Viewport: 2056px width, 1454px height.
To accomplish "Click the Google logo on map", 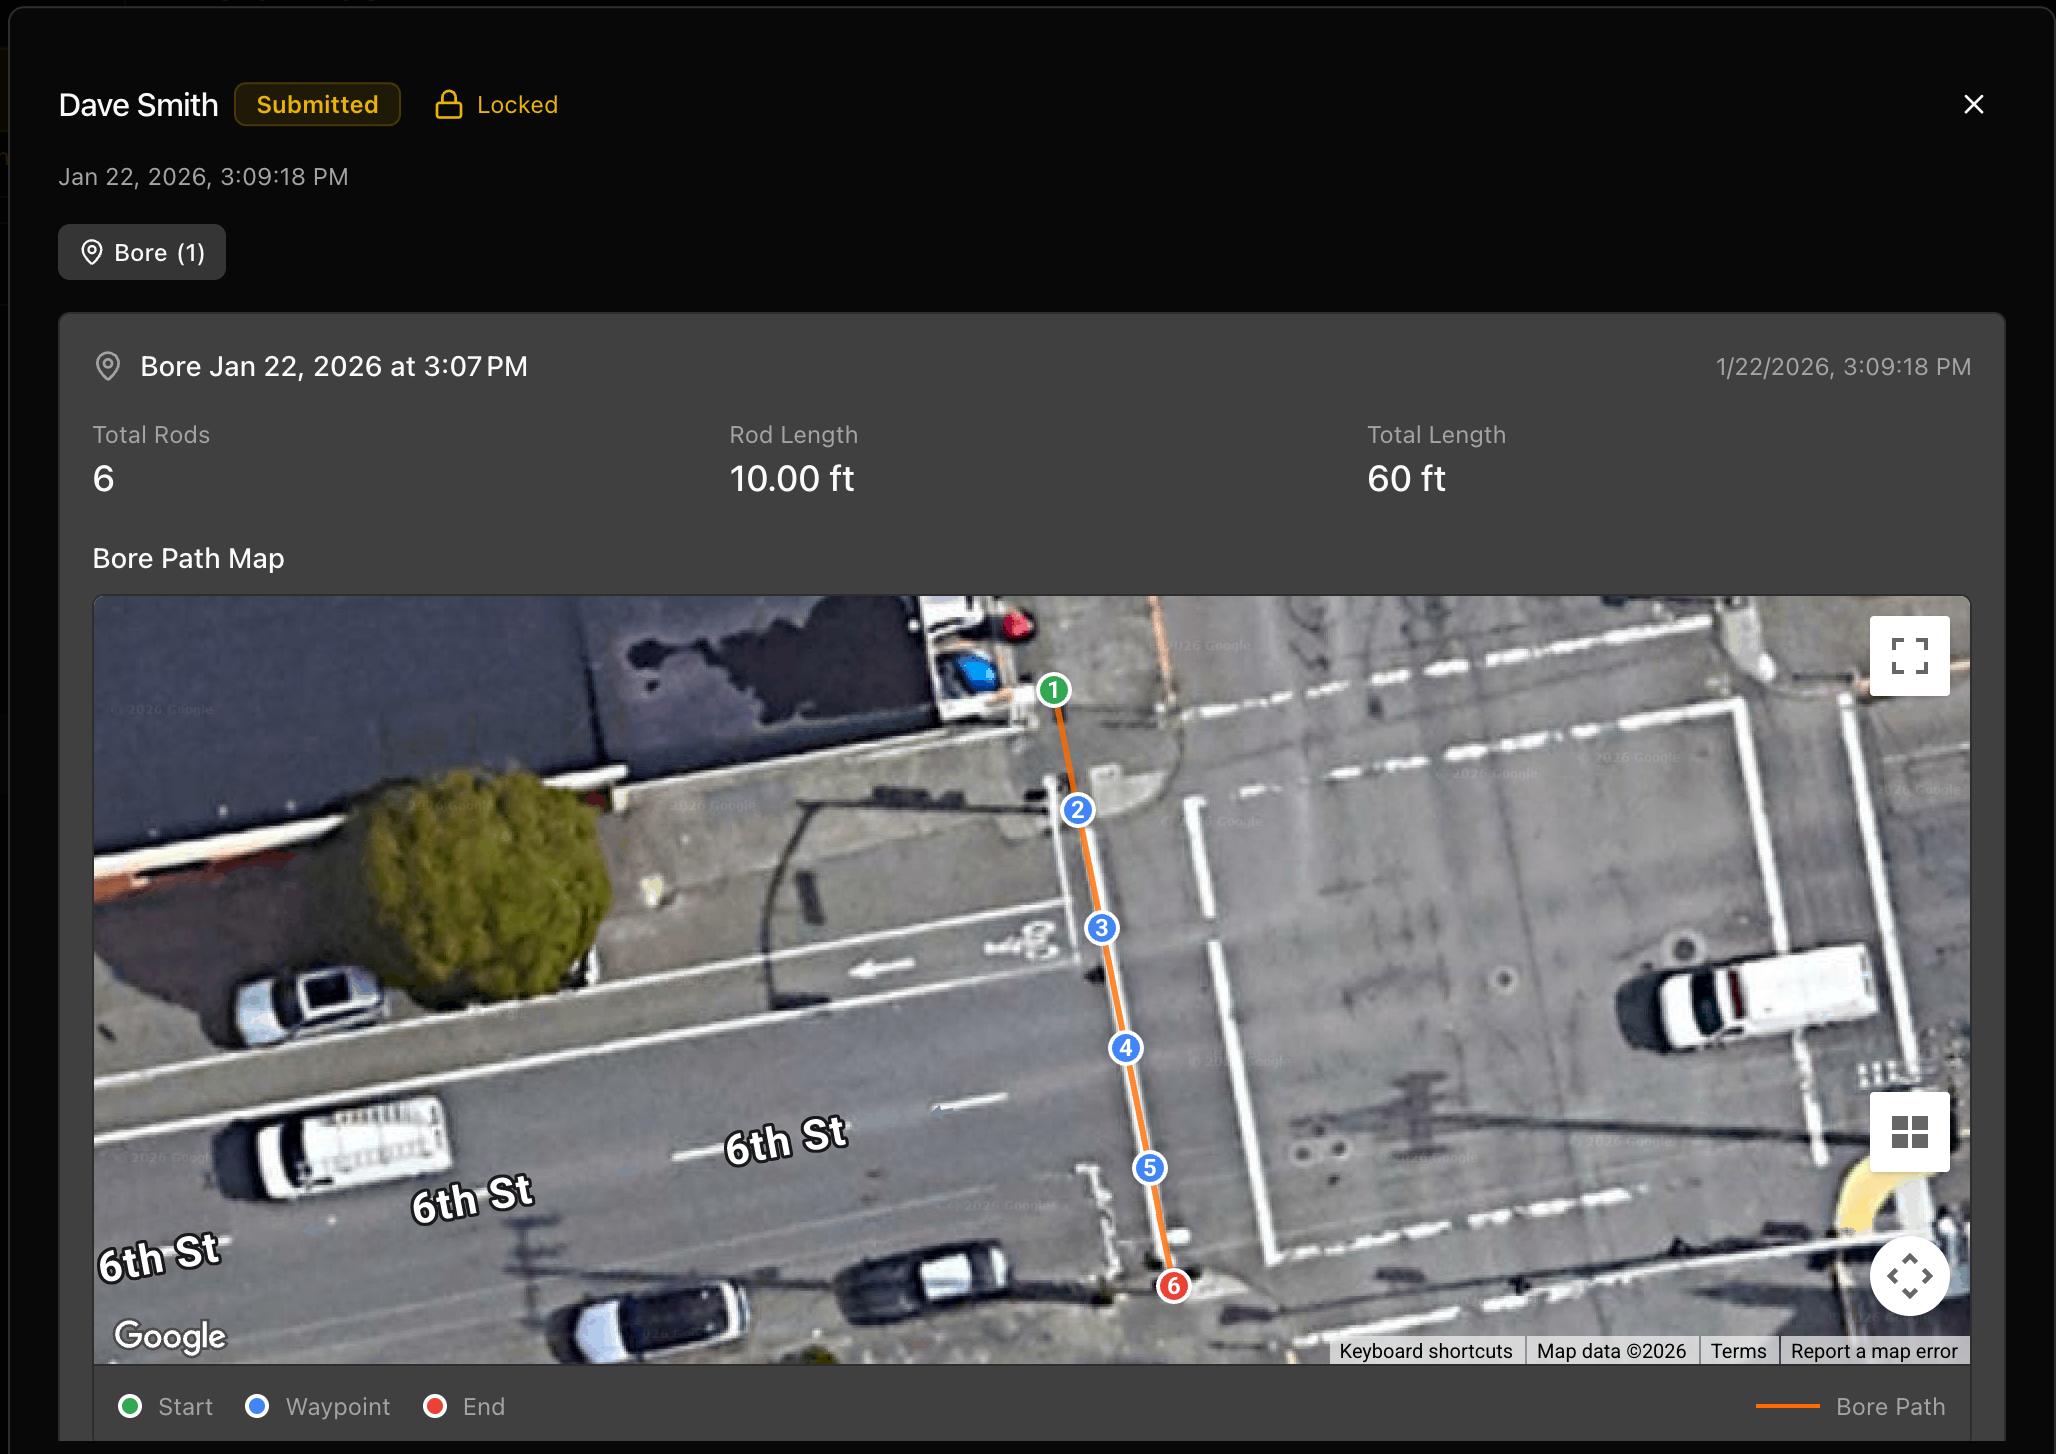I will [x=170, y=1335].
